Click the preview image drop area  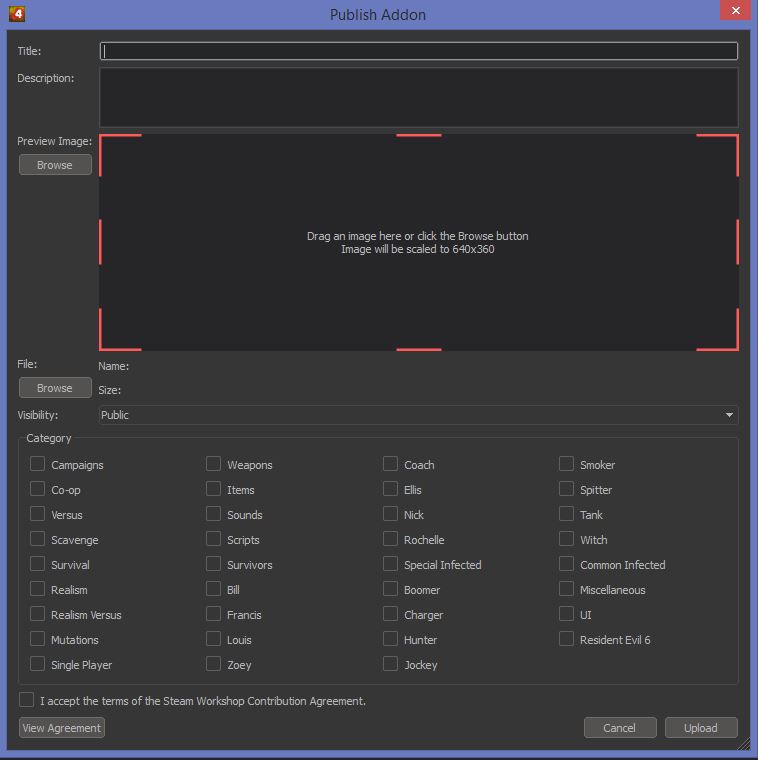[x=419, y=242]
